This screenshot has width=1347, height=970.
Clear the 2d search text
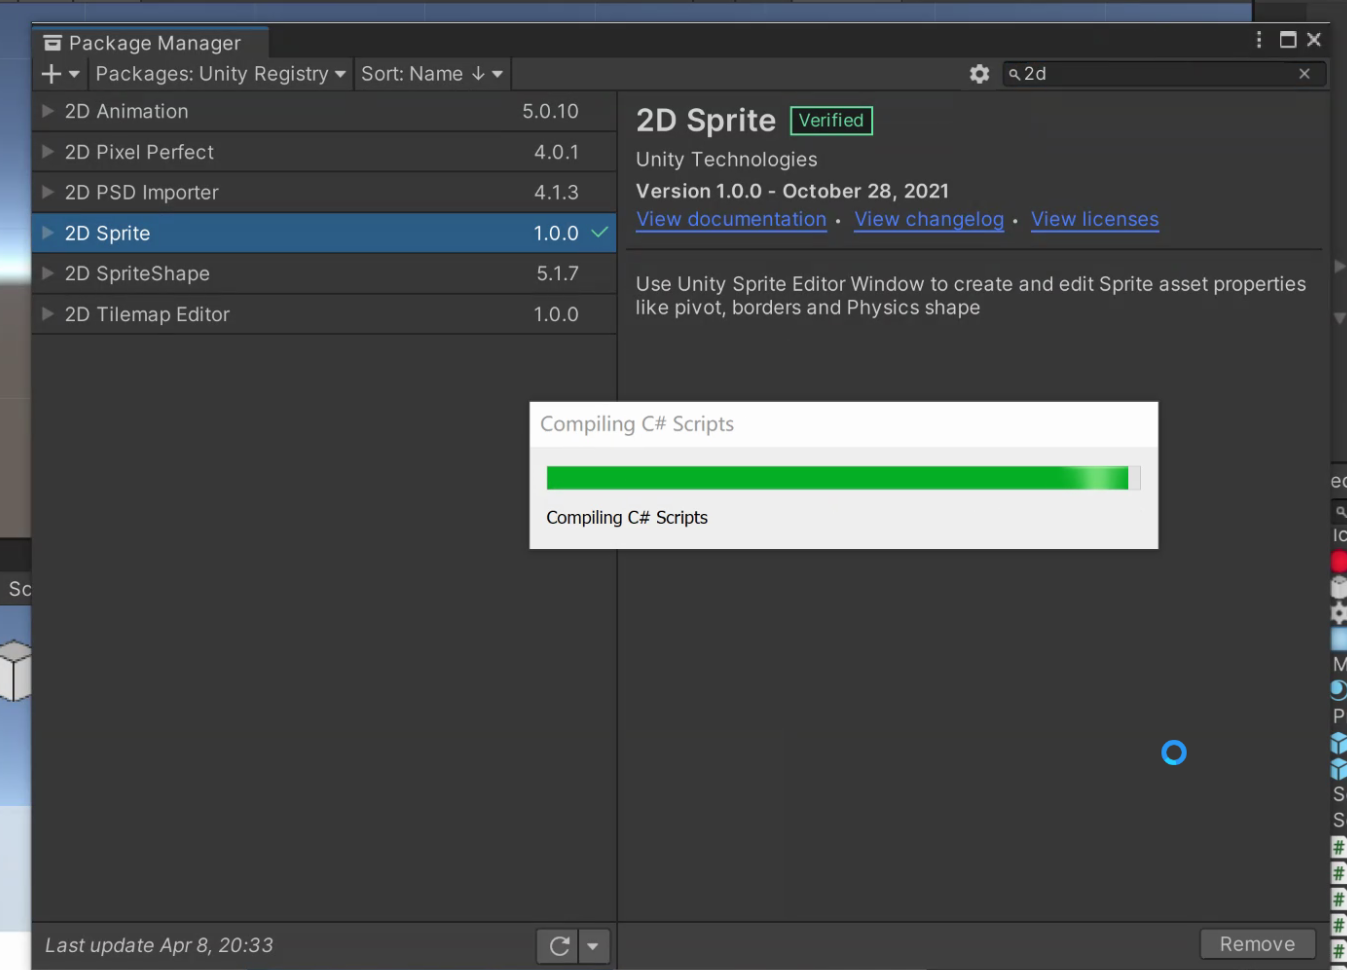click(1304, 74)
